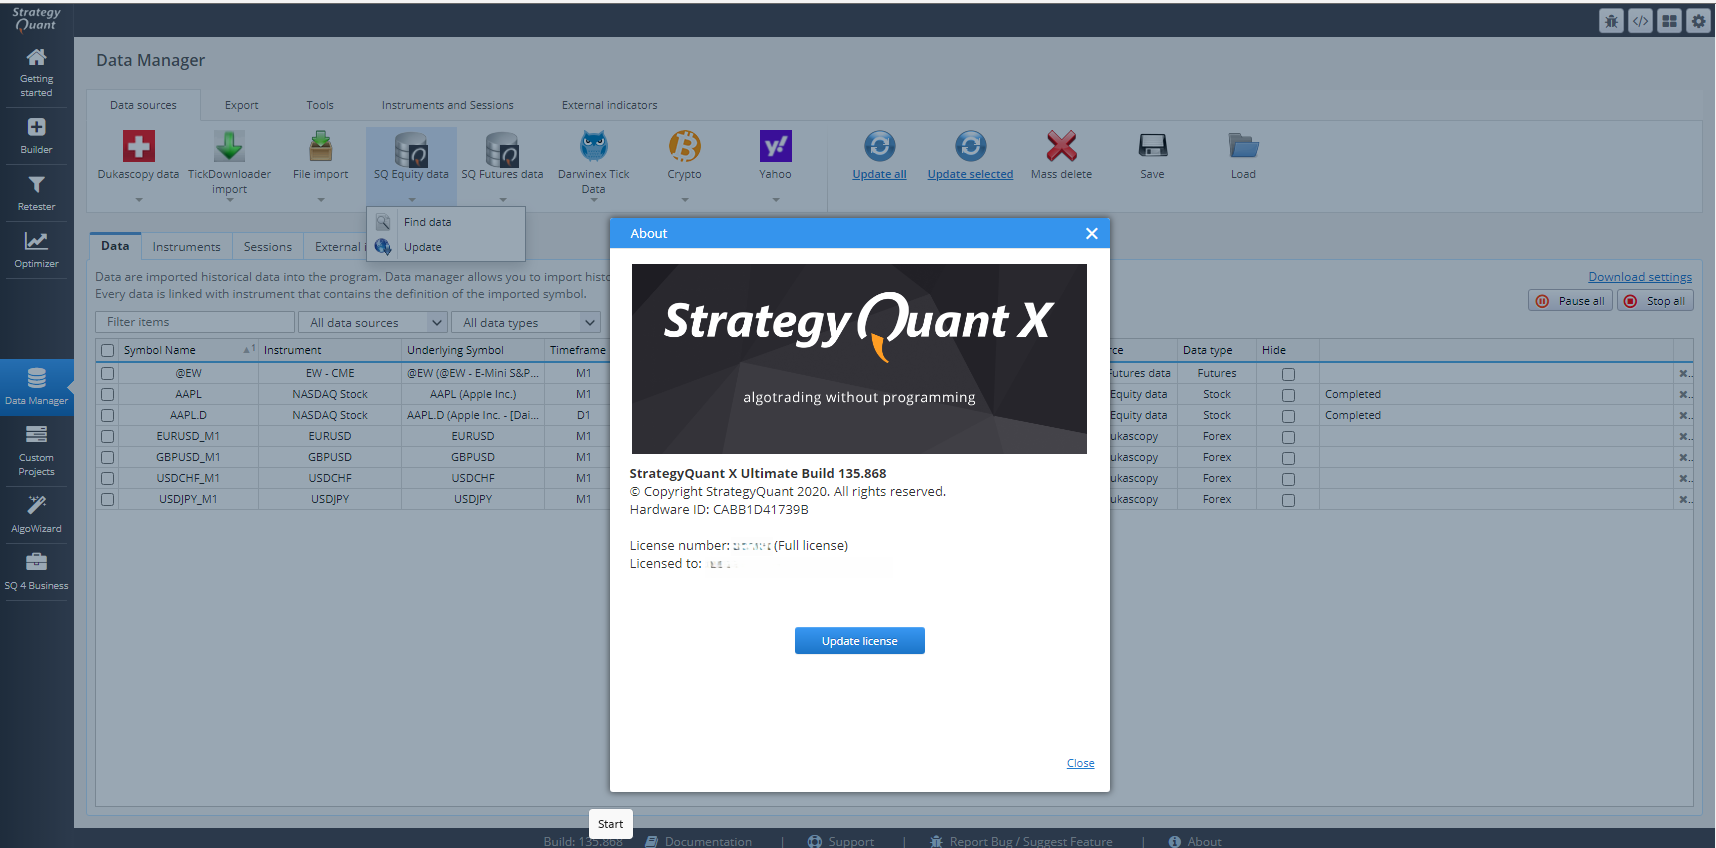Click the Close link in About
Viewport: 1716px width, 848px height.
coord(1080,763)
